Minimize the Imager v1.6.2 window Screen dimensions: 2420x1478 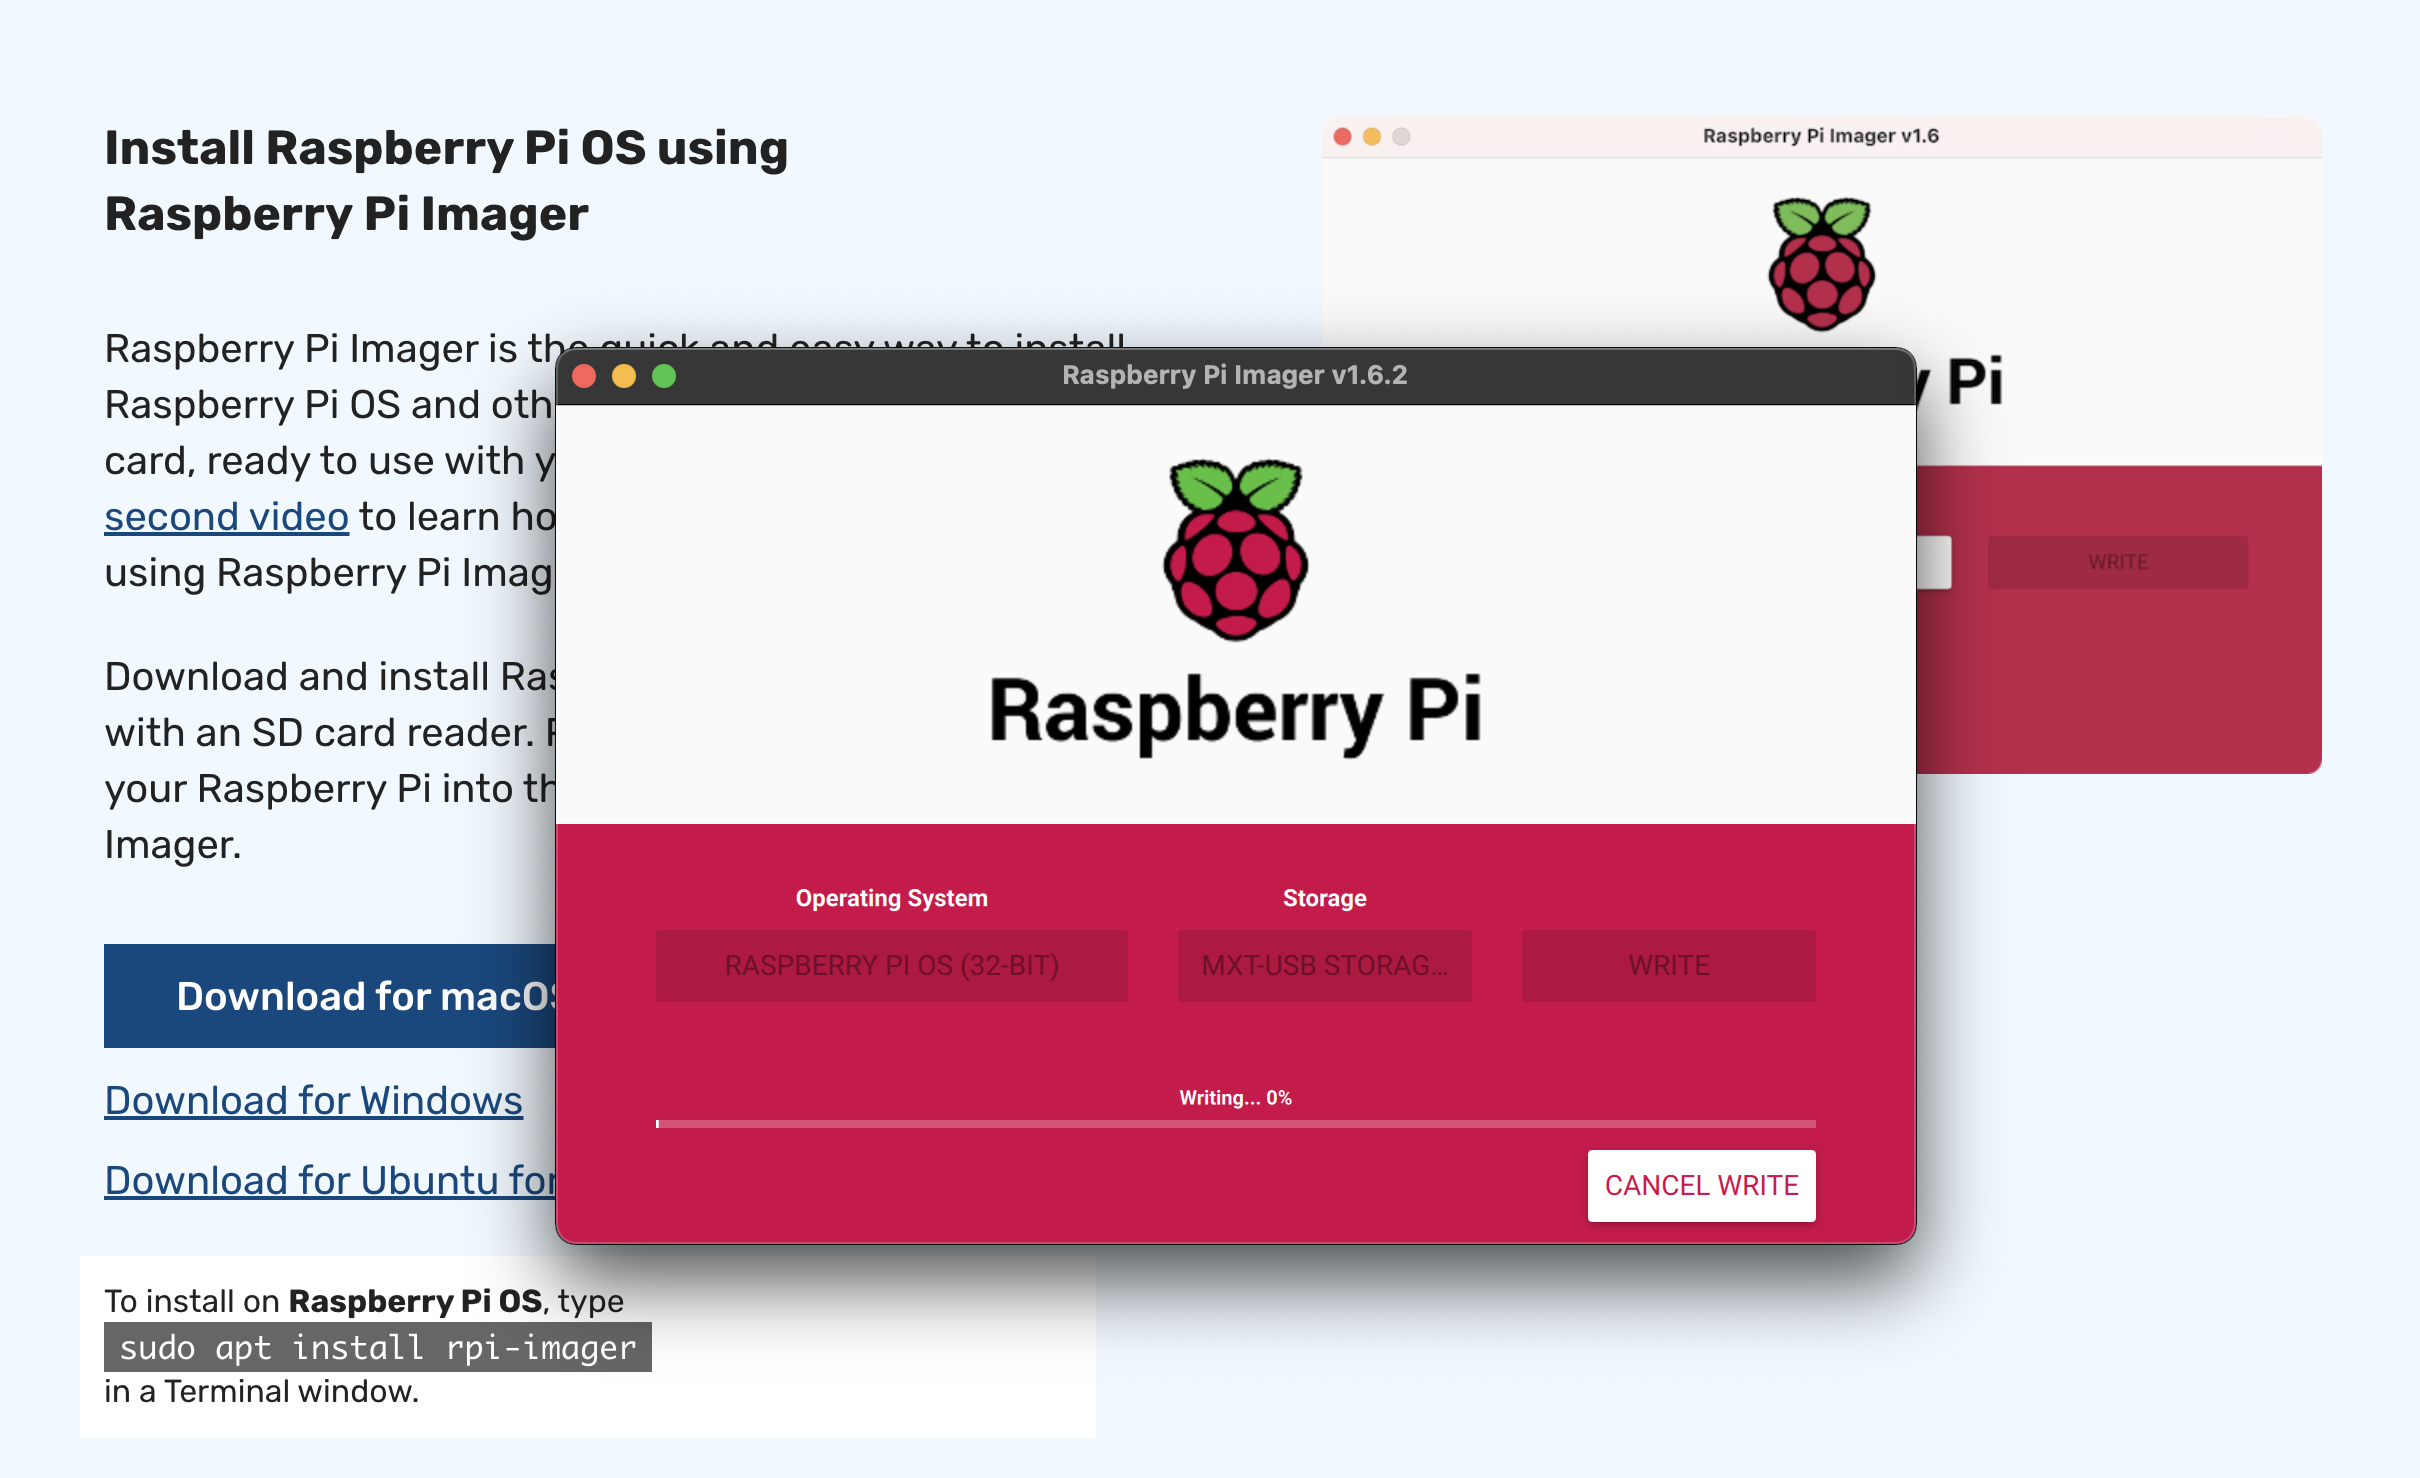pyautogui.click(x=624, y=376)
